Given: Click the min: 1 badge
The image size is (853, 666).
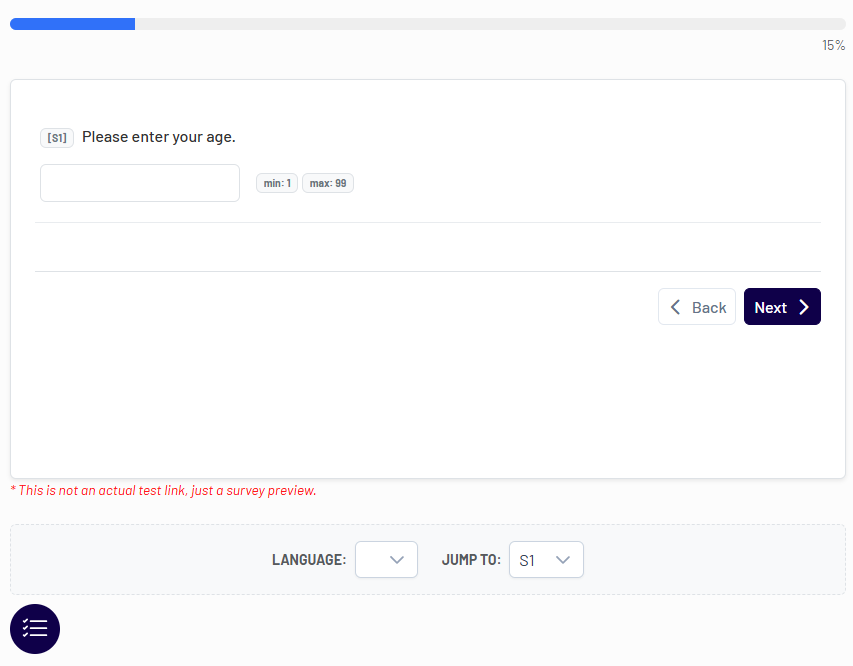Looking at the screenshot, I should coord(277,183).
